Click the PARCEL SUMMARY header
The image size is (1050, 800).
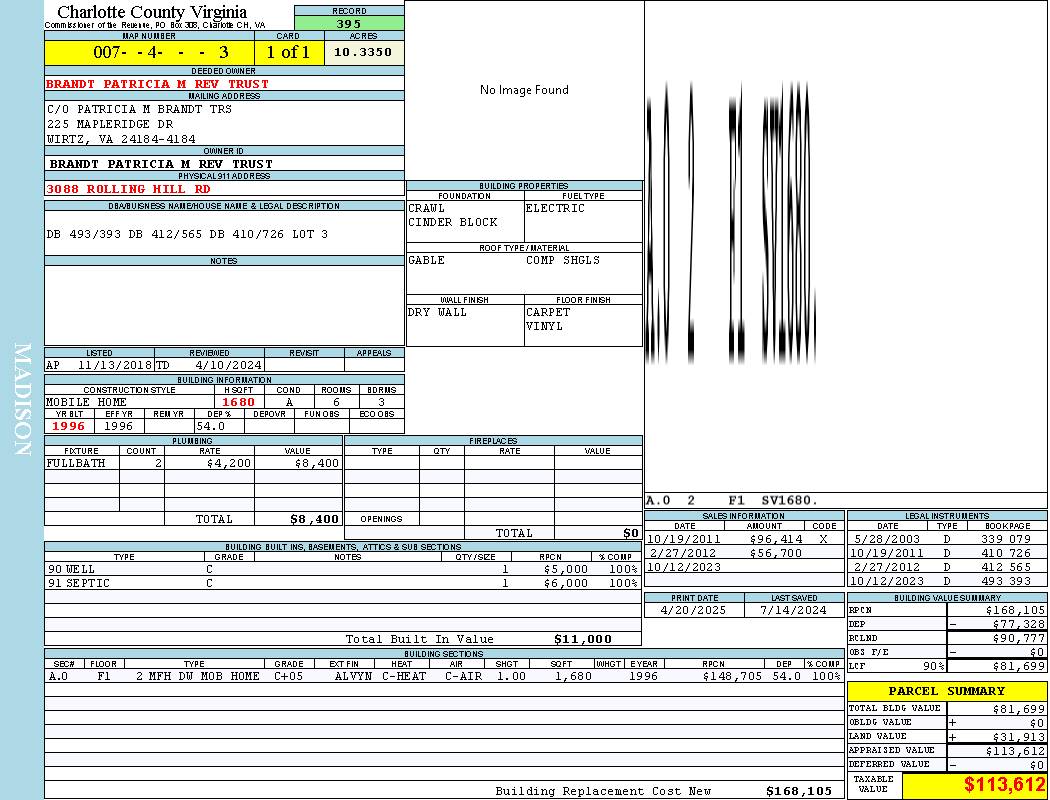(947, 691)
